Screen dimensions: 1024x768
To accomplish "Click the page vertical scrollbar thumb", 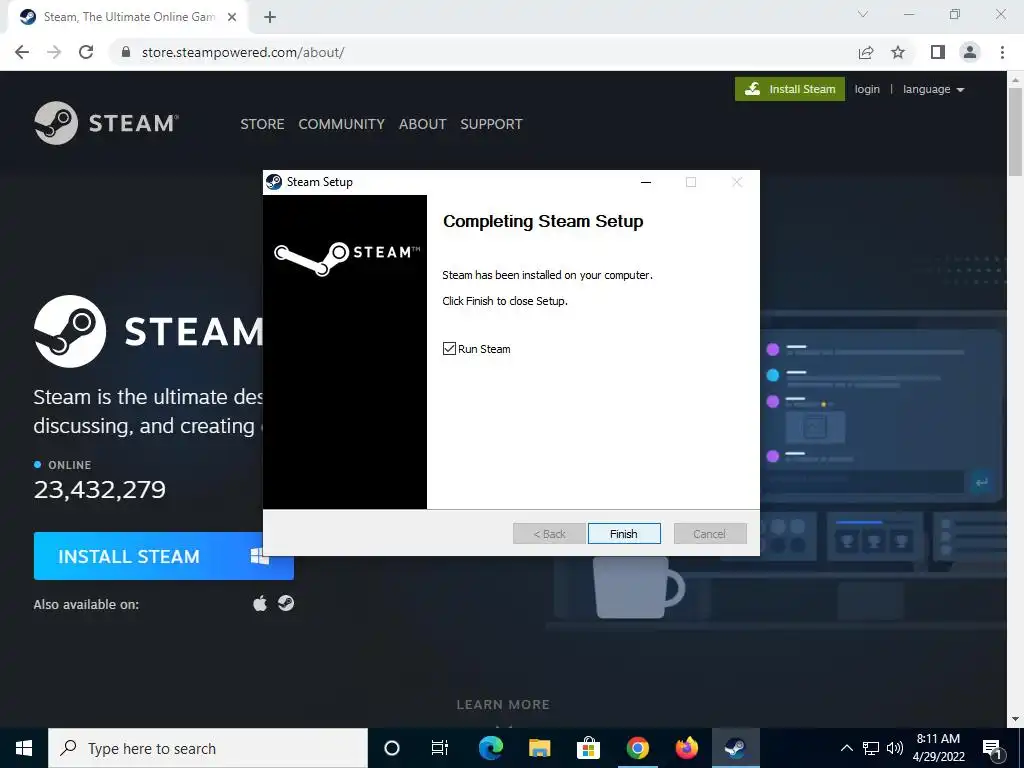I will (x=1016, y=132).
